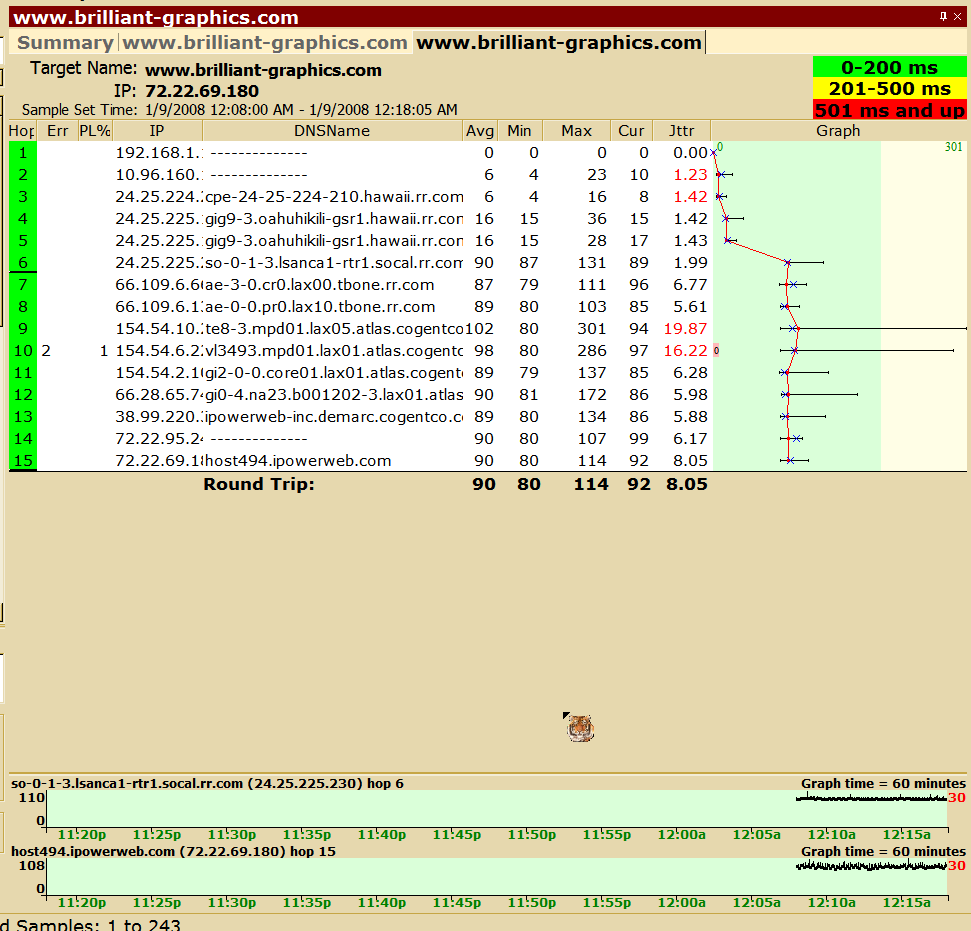This screenshot has width=971, height=931.
Task: Click the tiger icon below the table
Action: coord(580,727)
